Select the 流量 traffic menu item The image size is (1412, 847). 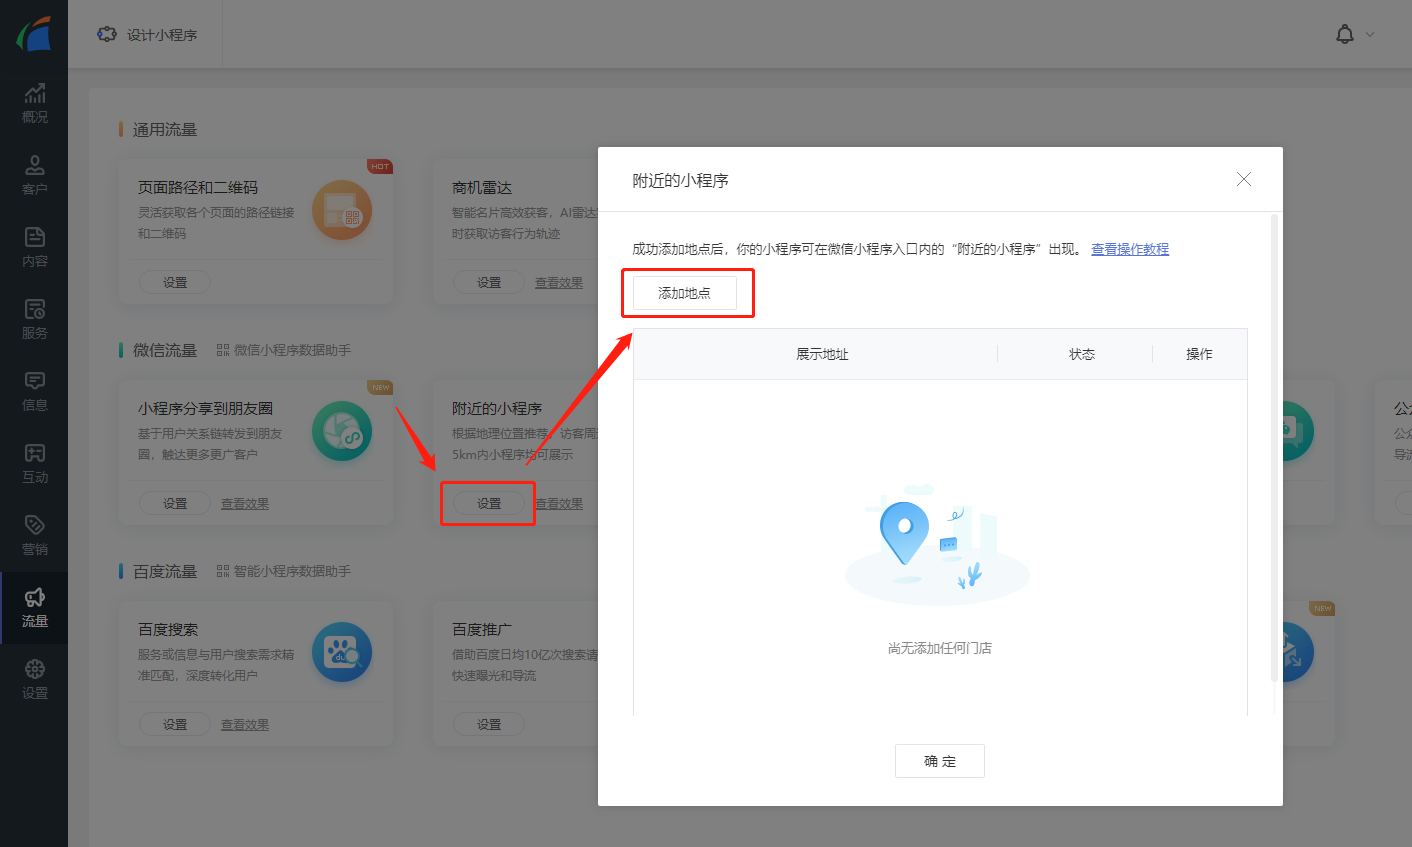click(x=34, y=607)
